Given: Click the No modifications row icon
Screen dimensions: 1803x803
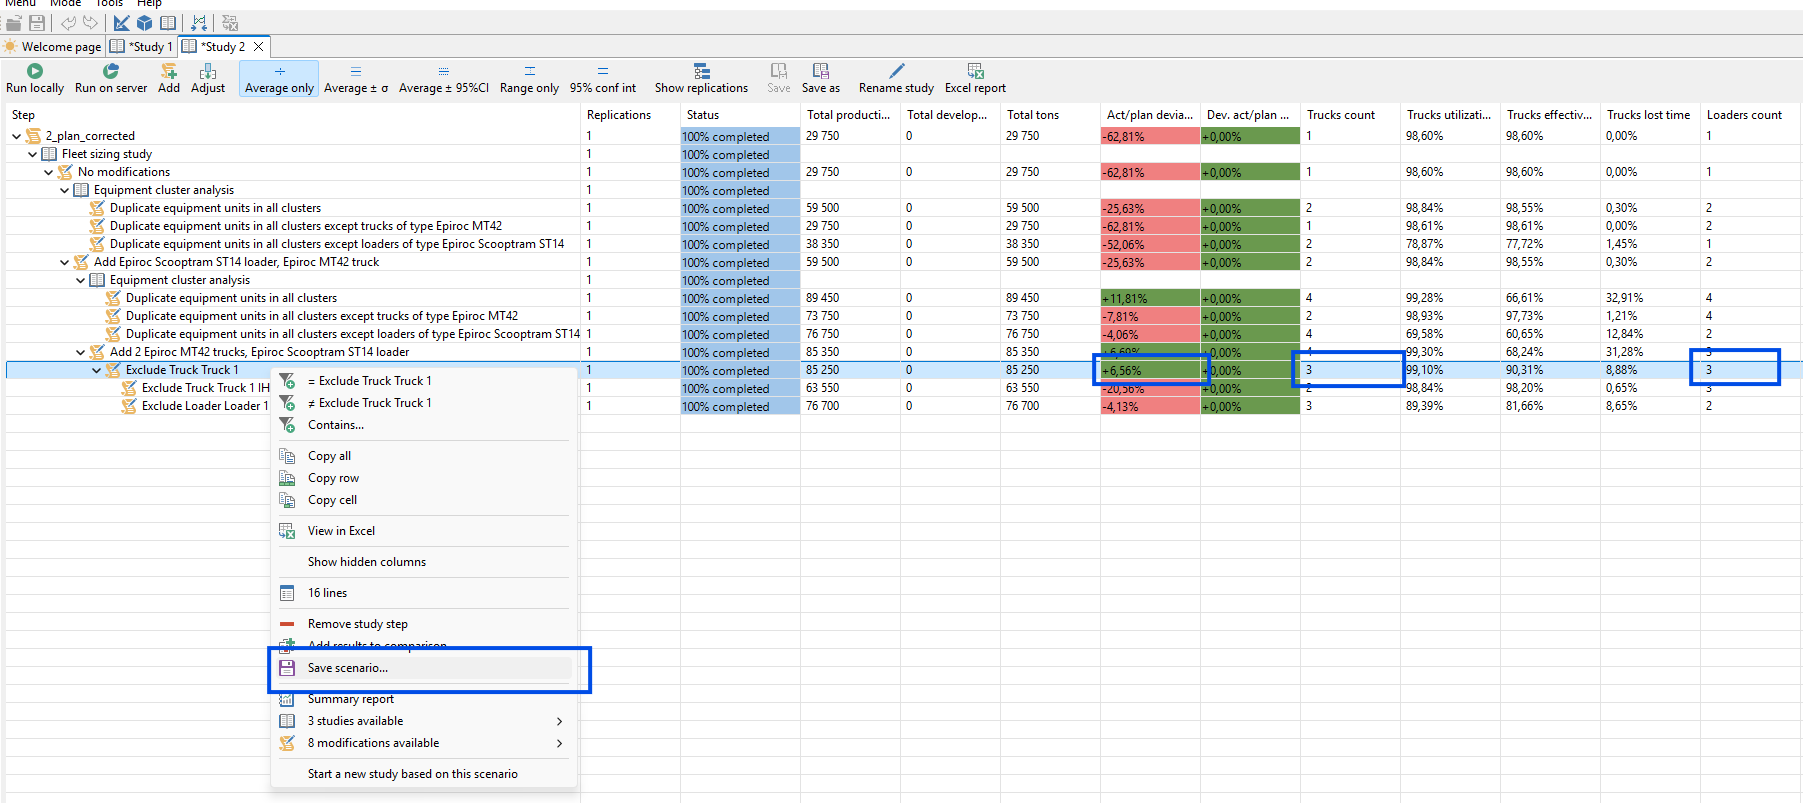Looking at the screenshot, I should 65,172.
